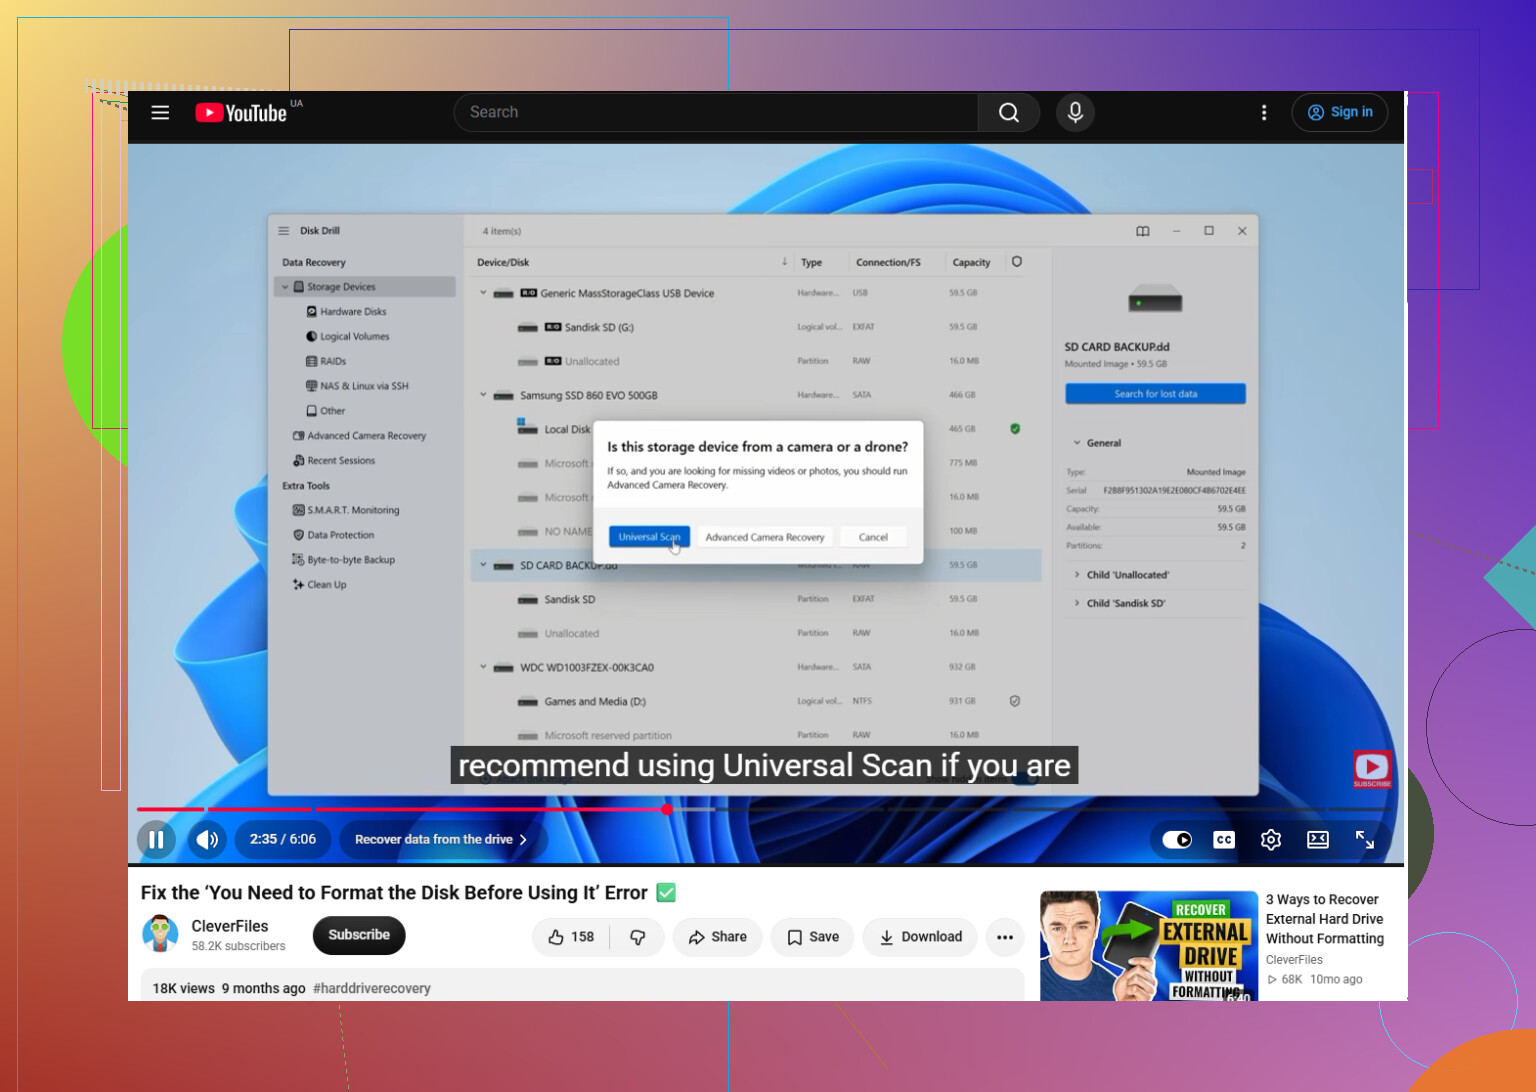1536x1092 pixels.
Task: Collapse the General properties section
Action: tap(1077, 443)
